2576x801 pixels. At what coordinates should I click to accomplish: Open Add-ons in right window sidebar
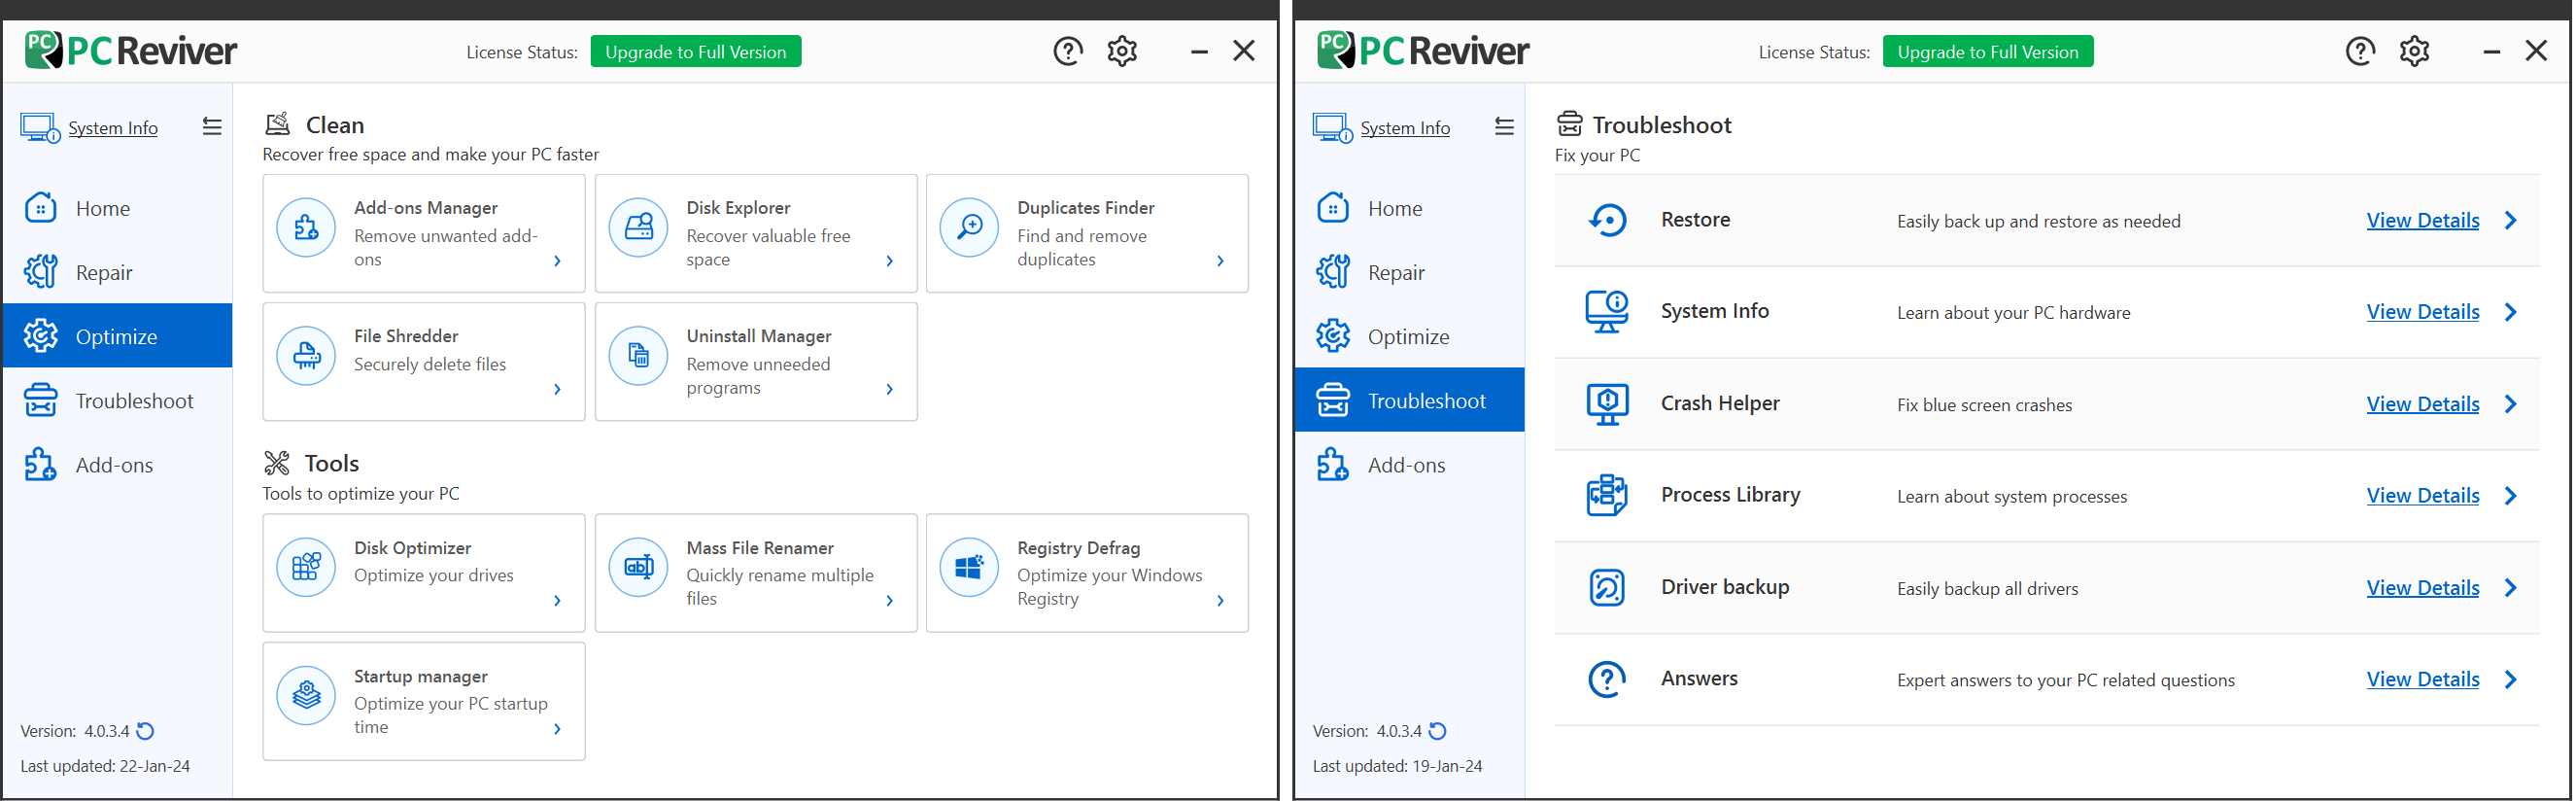[1410, 464]
